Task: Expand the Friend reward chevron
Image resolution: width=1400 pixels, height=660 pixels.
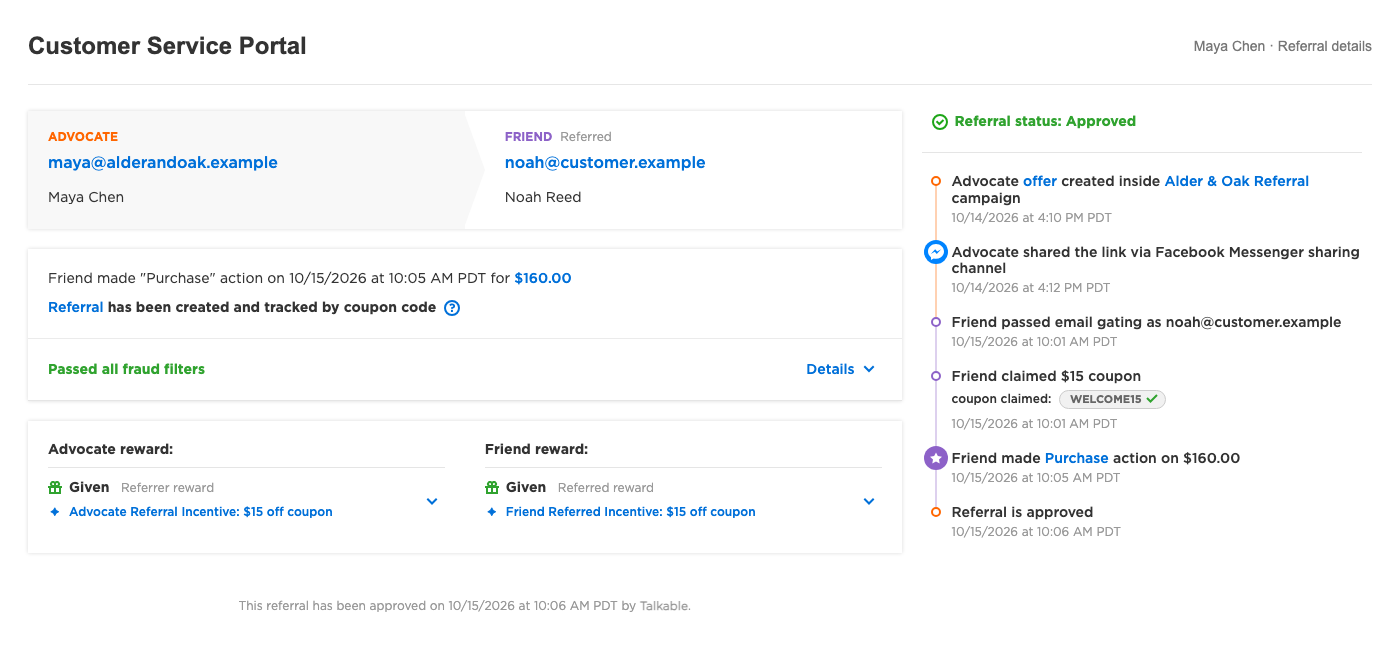Action: [869, 501]
